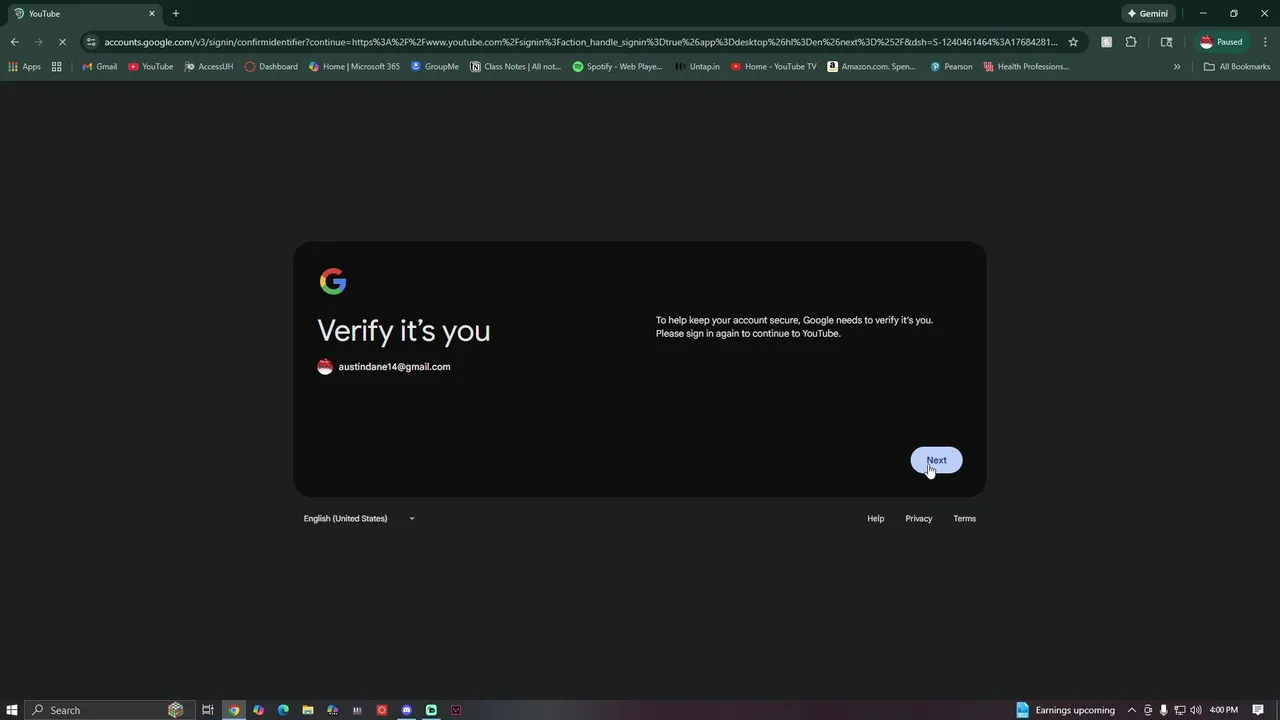
Task: Click the Chrome taskbar icon
Action: (234, 710)
